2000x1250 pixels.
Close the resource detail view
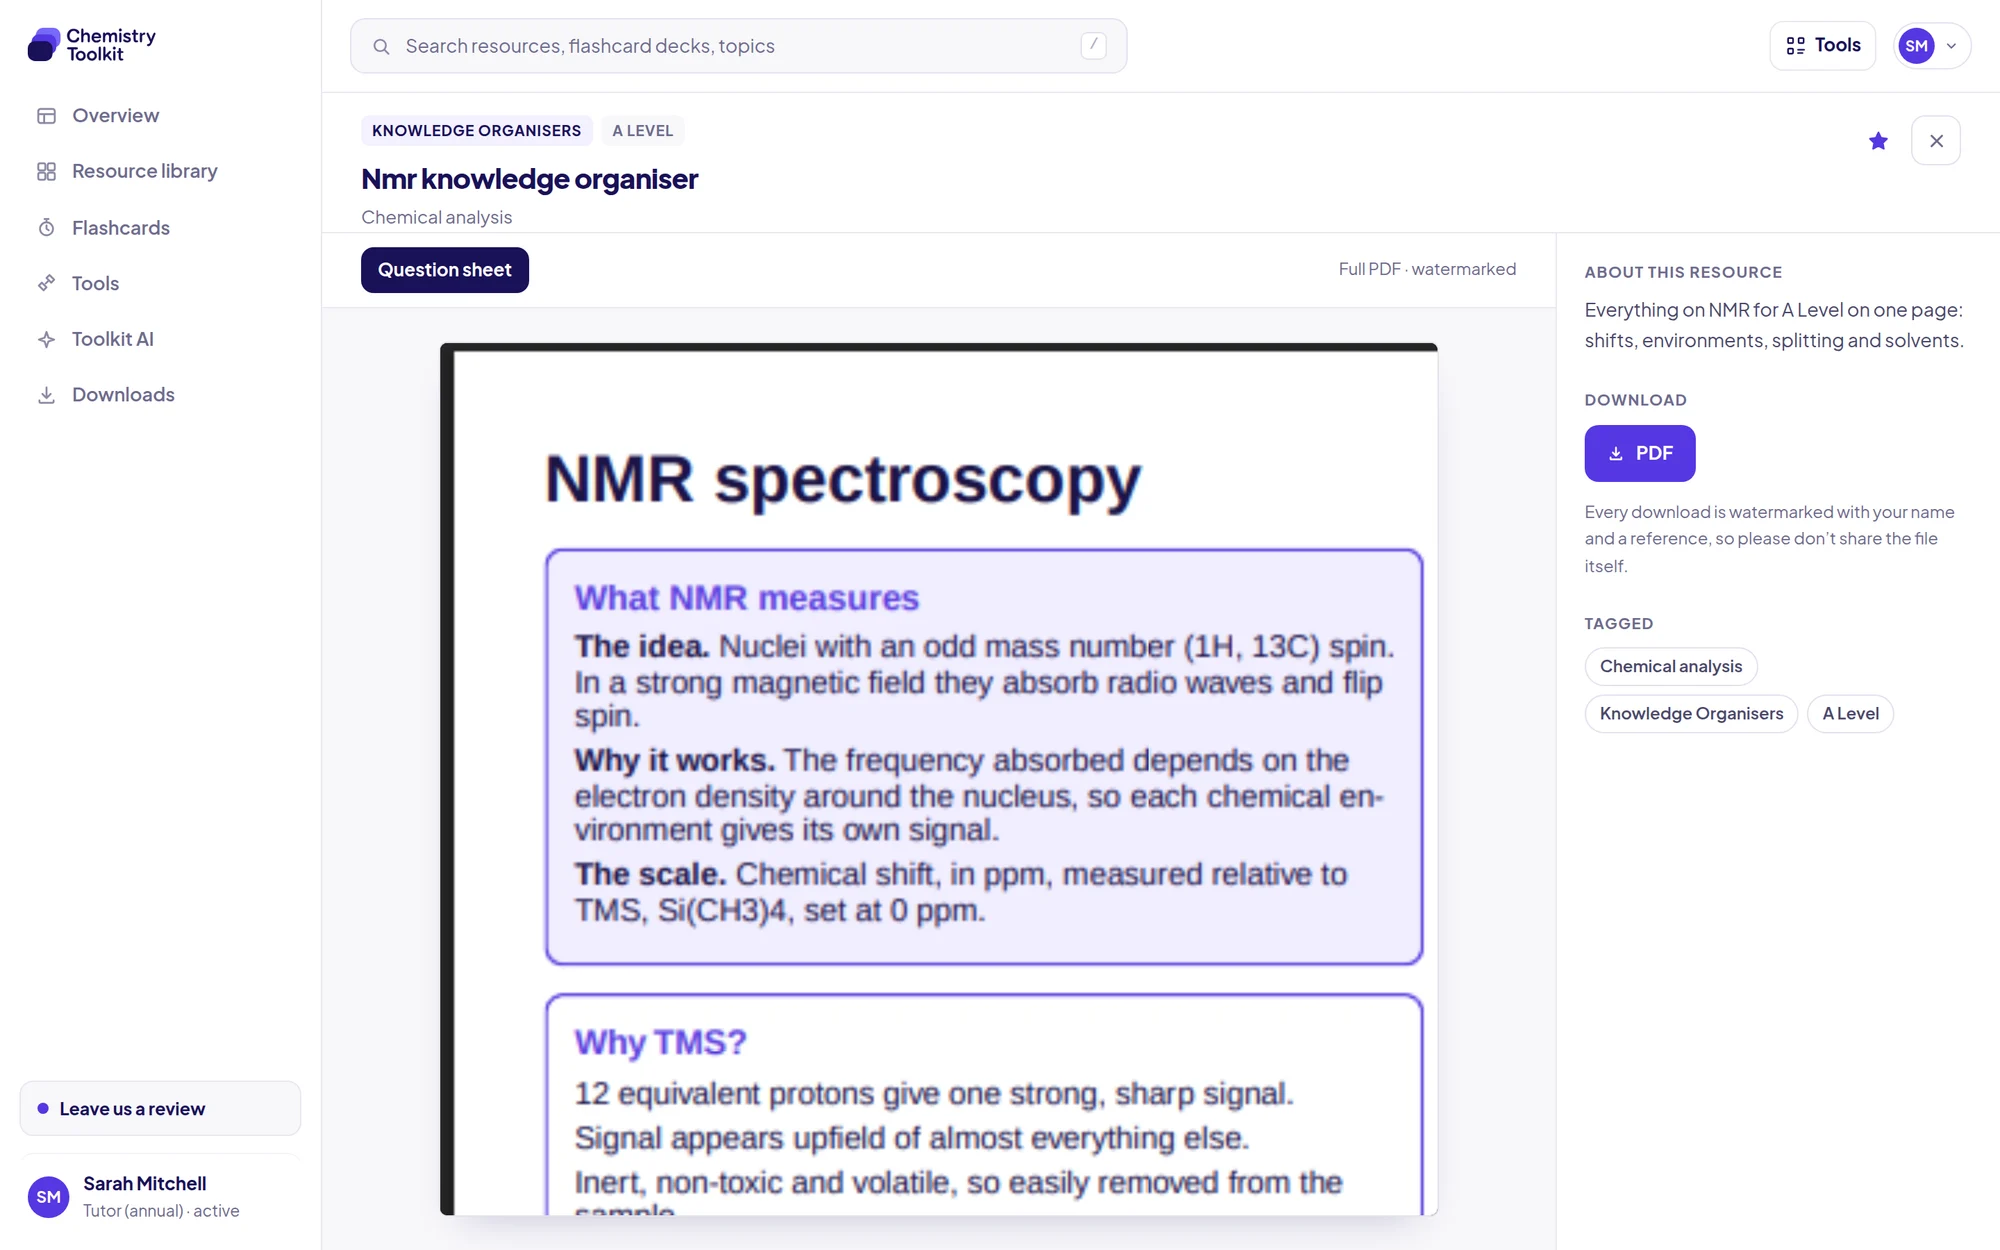(x=1936, y=141)
